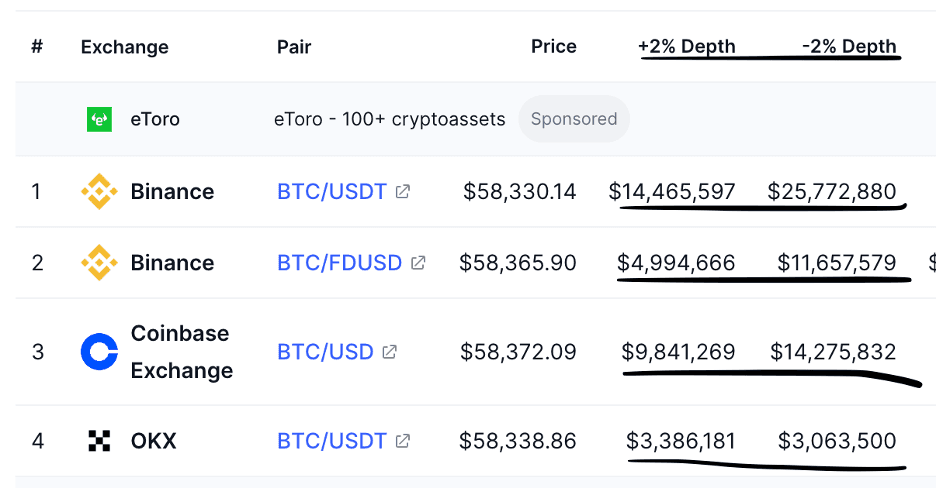Open external link icon beside BTC/FDUSD
The image size is (936, 488).
click(418, 262)
